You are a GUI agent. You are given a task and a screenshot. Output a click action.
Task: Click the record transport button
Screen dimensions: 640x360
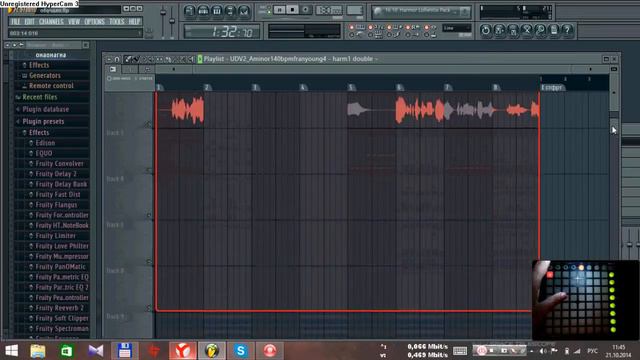(x=305, y=9)
